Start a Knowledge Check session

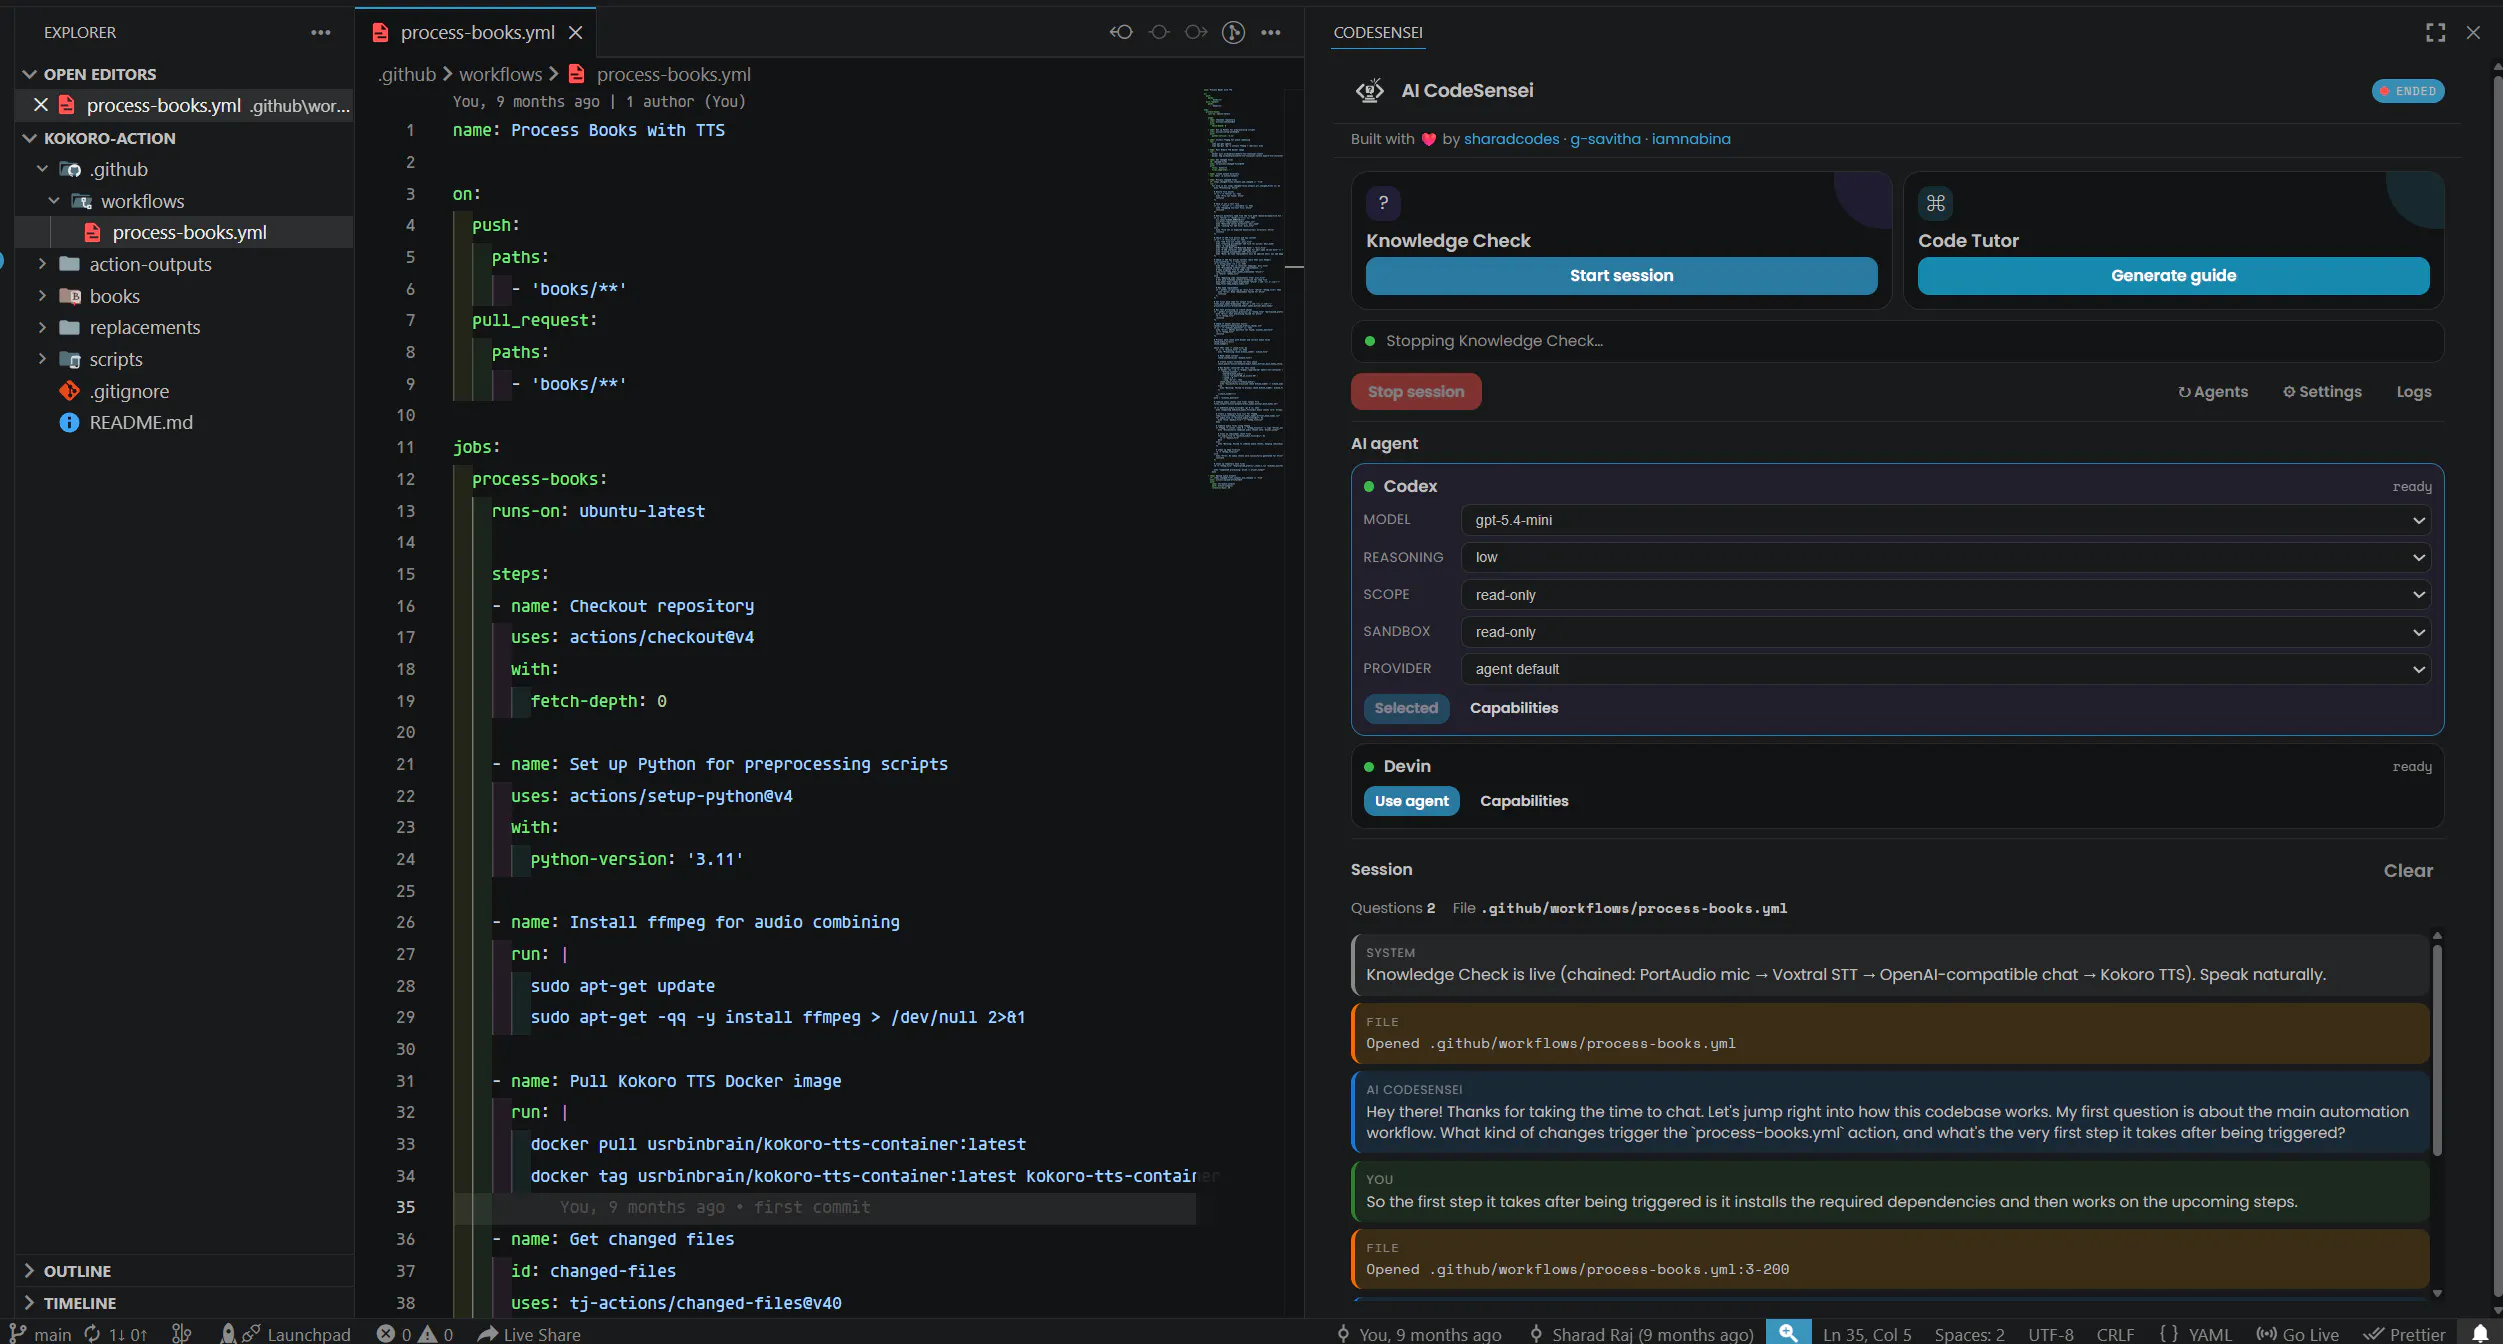pyautogui.click(x=1621, y=275)
